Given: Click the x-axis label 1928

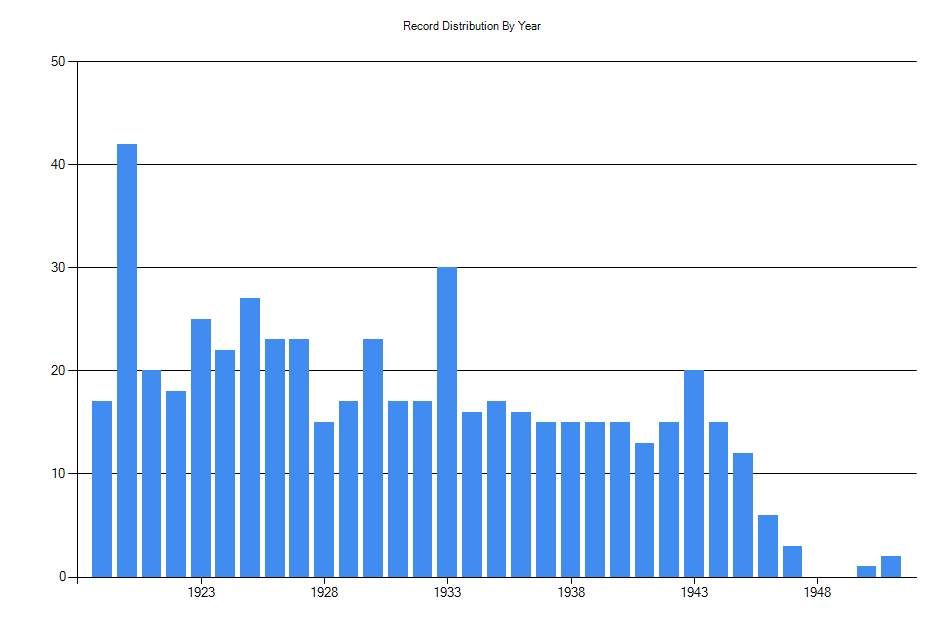Looking at the screenshot, I should pyautogui.click(x=324, y=592).
